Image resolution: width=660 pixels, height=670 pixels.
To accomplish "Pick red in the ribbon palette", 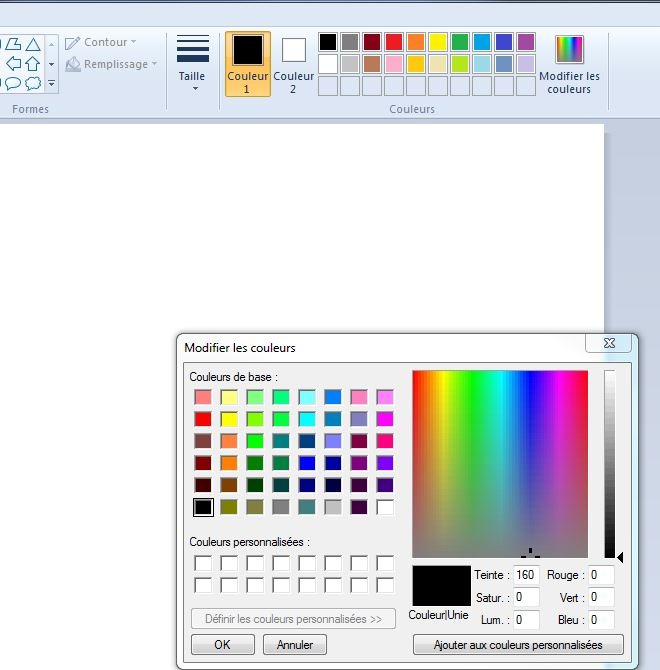I will coord(394,42).
